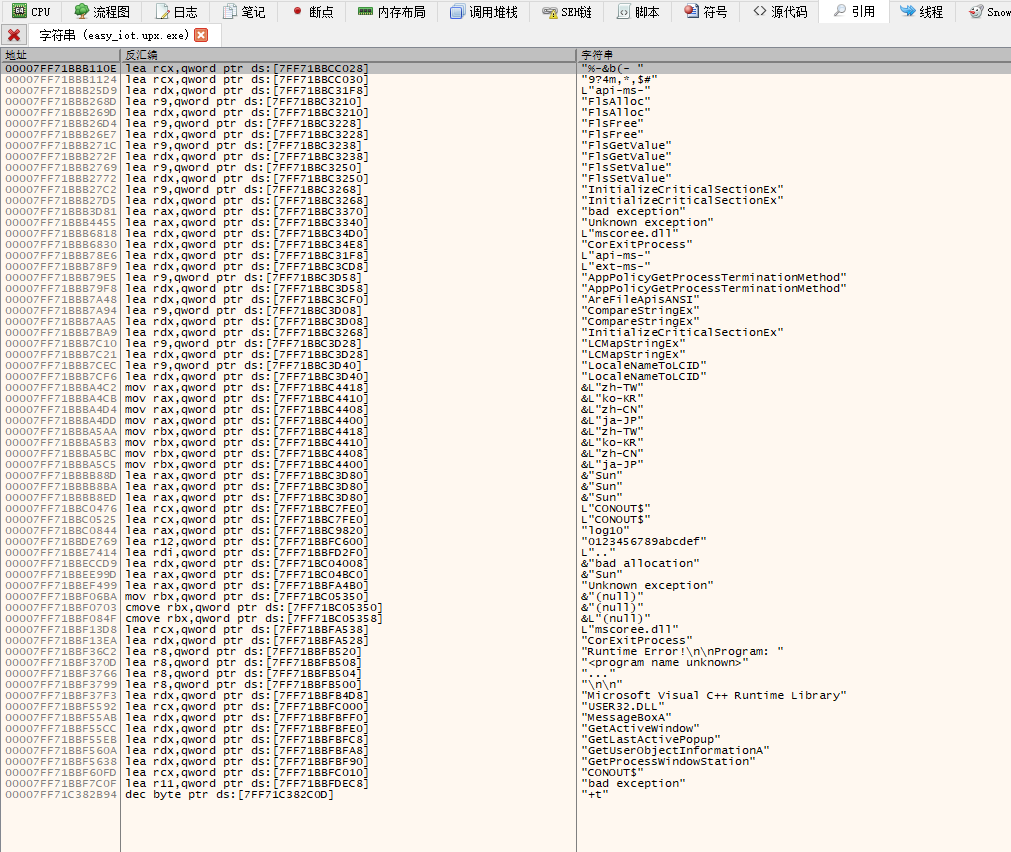The height and width of the screenshot is (852, 1011).
Task: Close the 字符串 (easy_iot.upx.exe) sub-tab
Action: (x=201, y=35)
